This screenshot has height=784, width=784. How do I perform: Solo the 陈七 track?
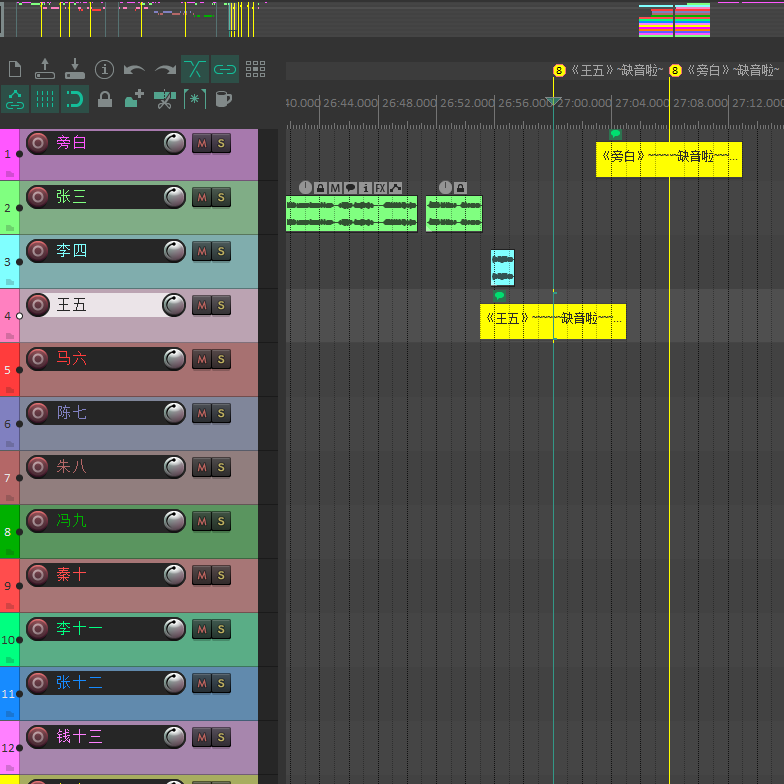coord(221,414)
